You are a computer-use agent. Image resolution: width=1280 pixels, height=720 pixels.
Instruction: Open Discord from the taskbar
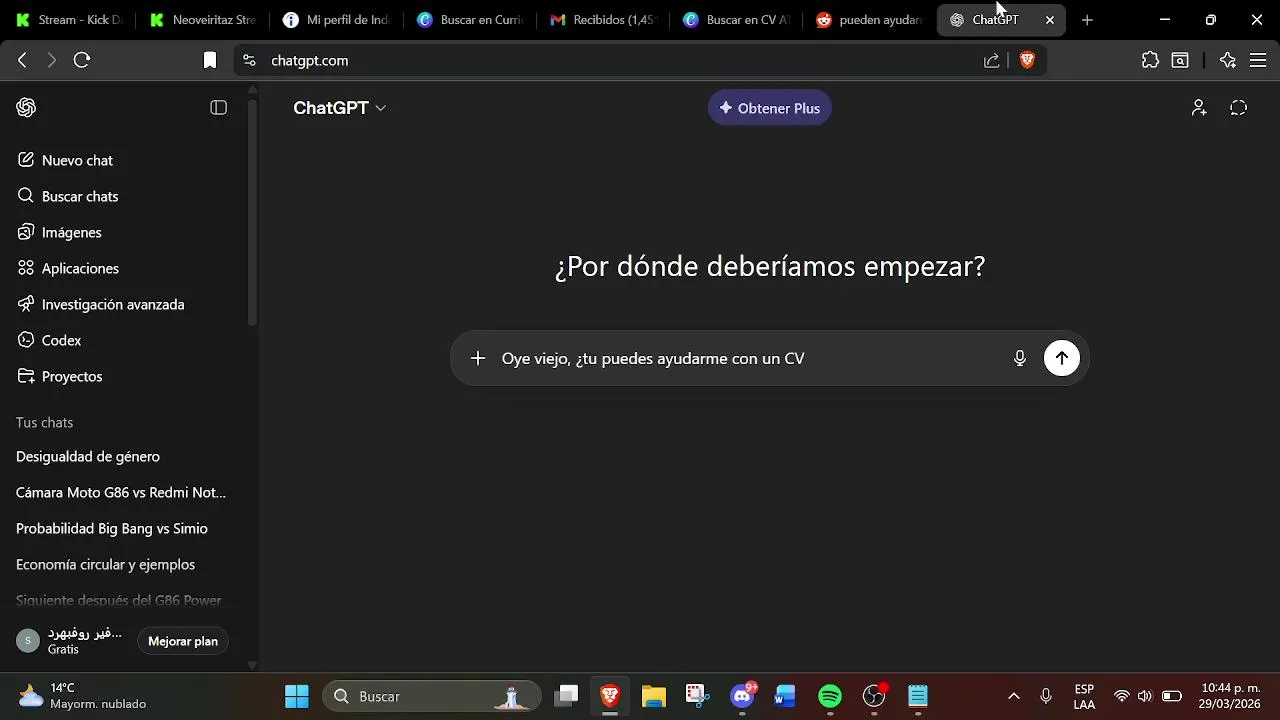(x=742, y=696)
